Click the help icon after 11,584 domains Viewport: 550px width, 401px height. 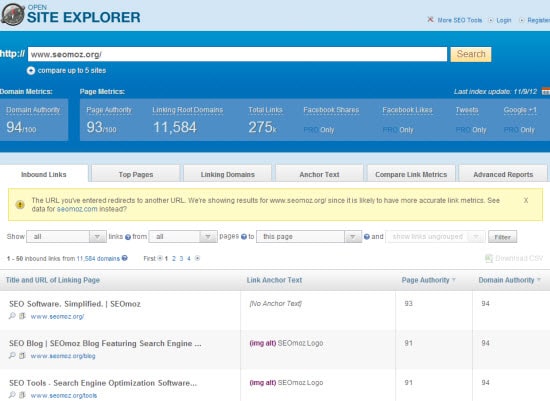point(125,258)
